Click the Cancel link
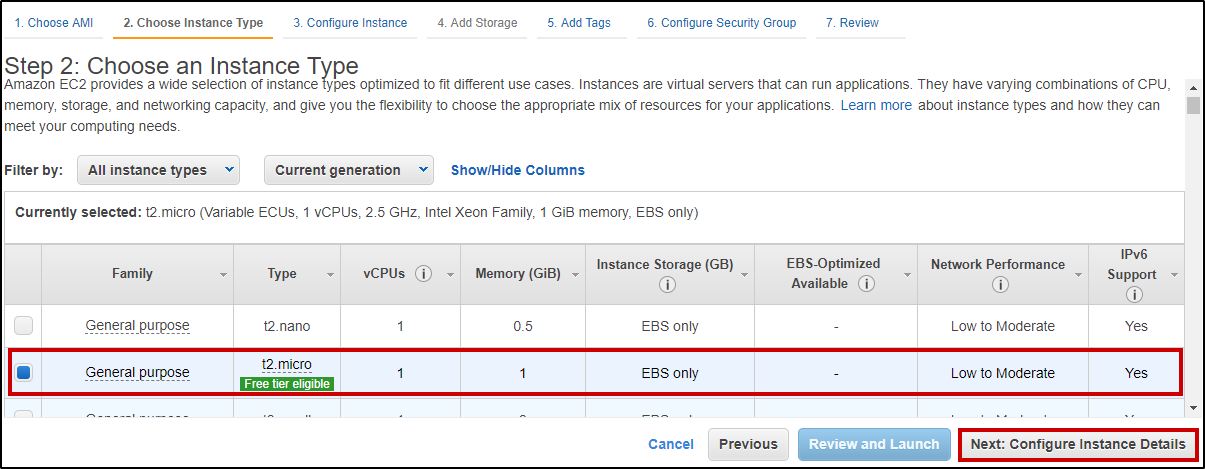1205x469 pixels. click(x=671, y=444)
